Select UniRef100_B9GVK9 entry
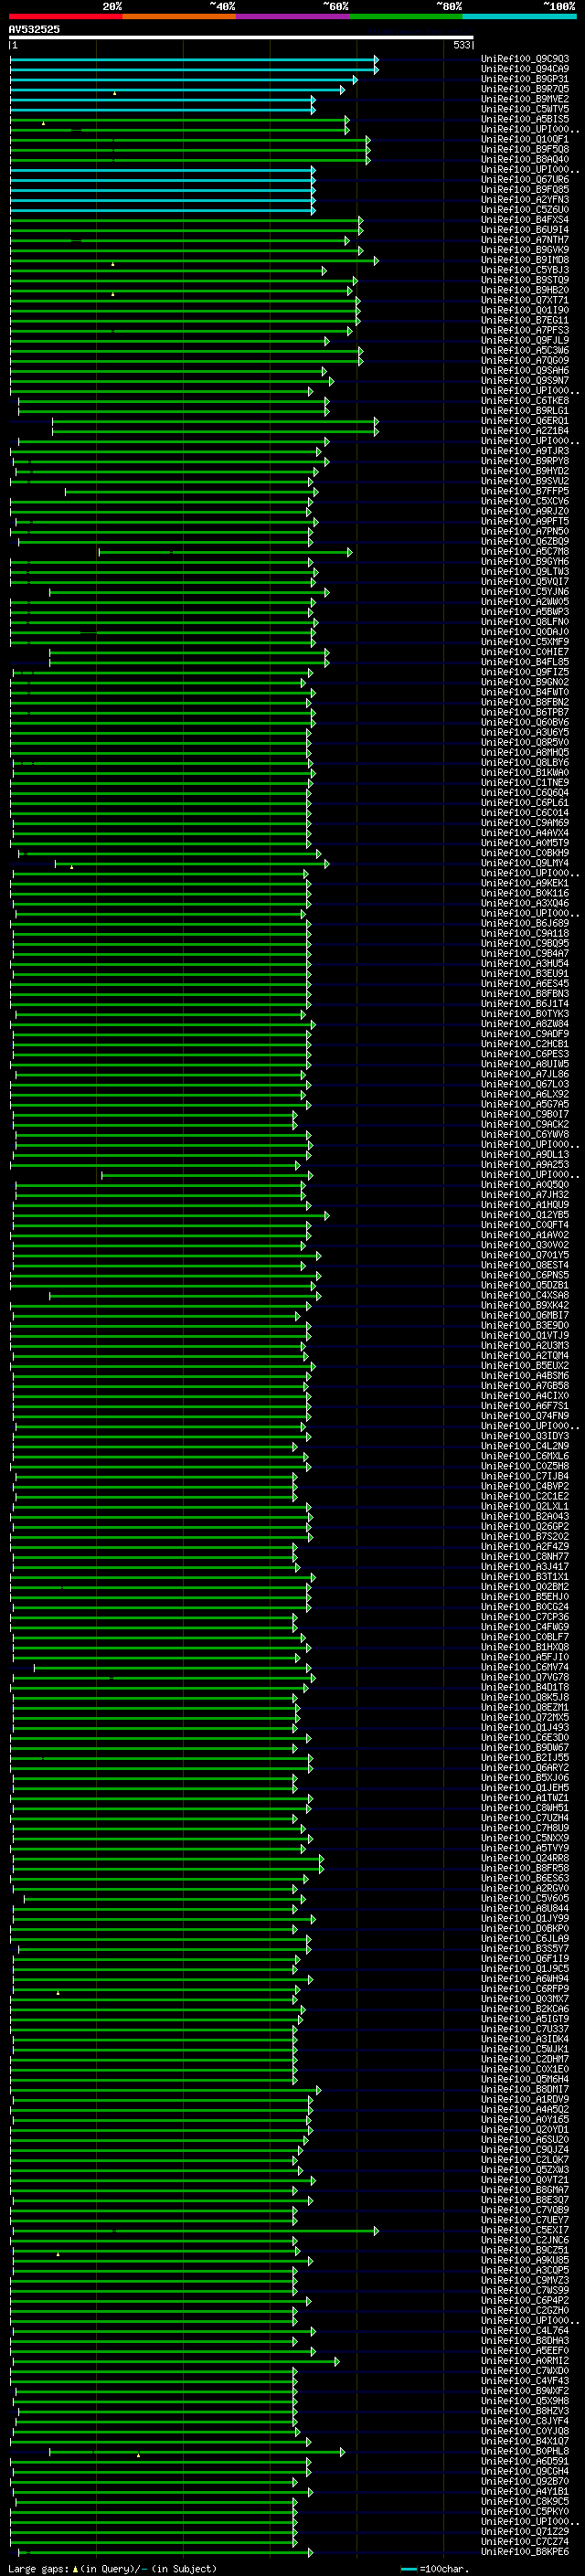The image size is (585, 2576). (525, 250)
